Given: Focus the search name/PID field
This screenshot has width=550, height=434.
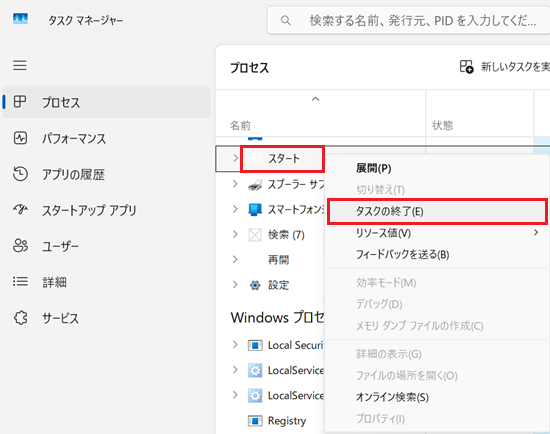Looking at the screenshot, I should click(409, 20).
